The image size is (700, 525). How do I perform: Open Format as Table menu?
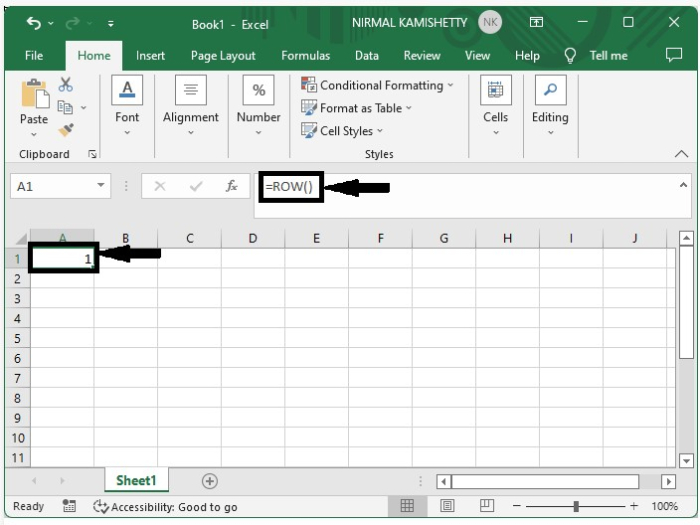click(356, 108)
